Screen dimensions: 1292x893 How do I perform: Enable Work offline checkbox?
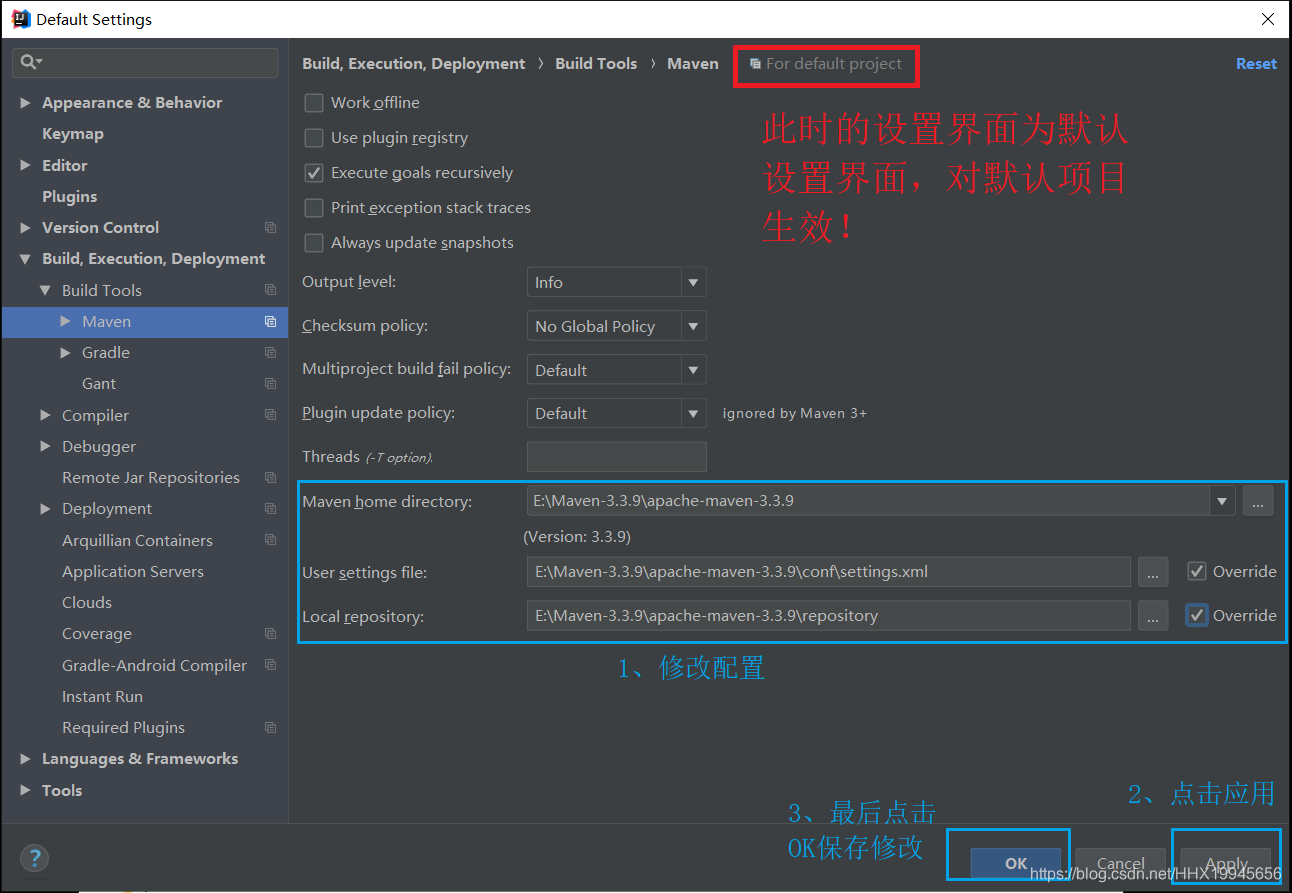point(314,103)
